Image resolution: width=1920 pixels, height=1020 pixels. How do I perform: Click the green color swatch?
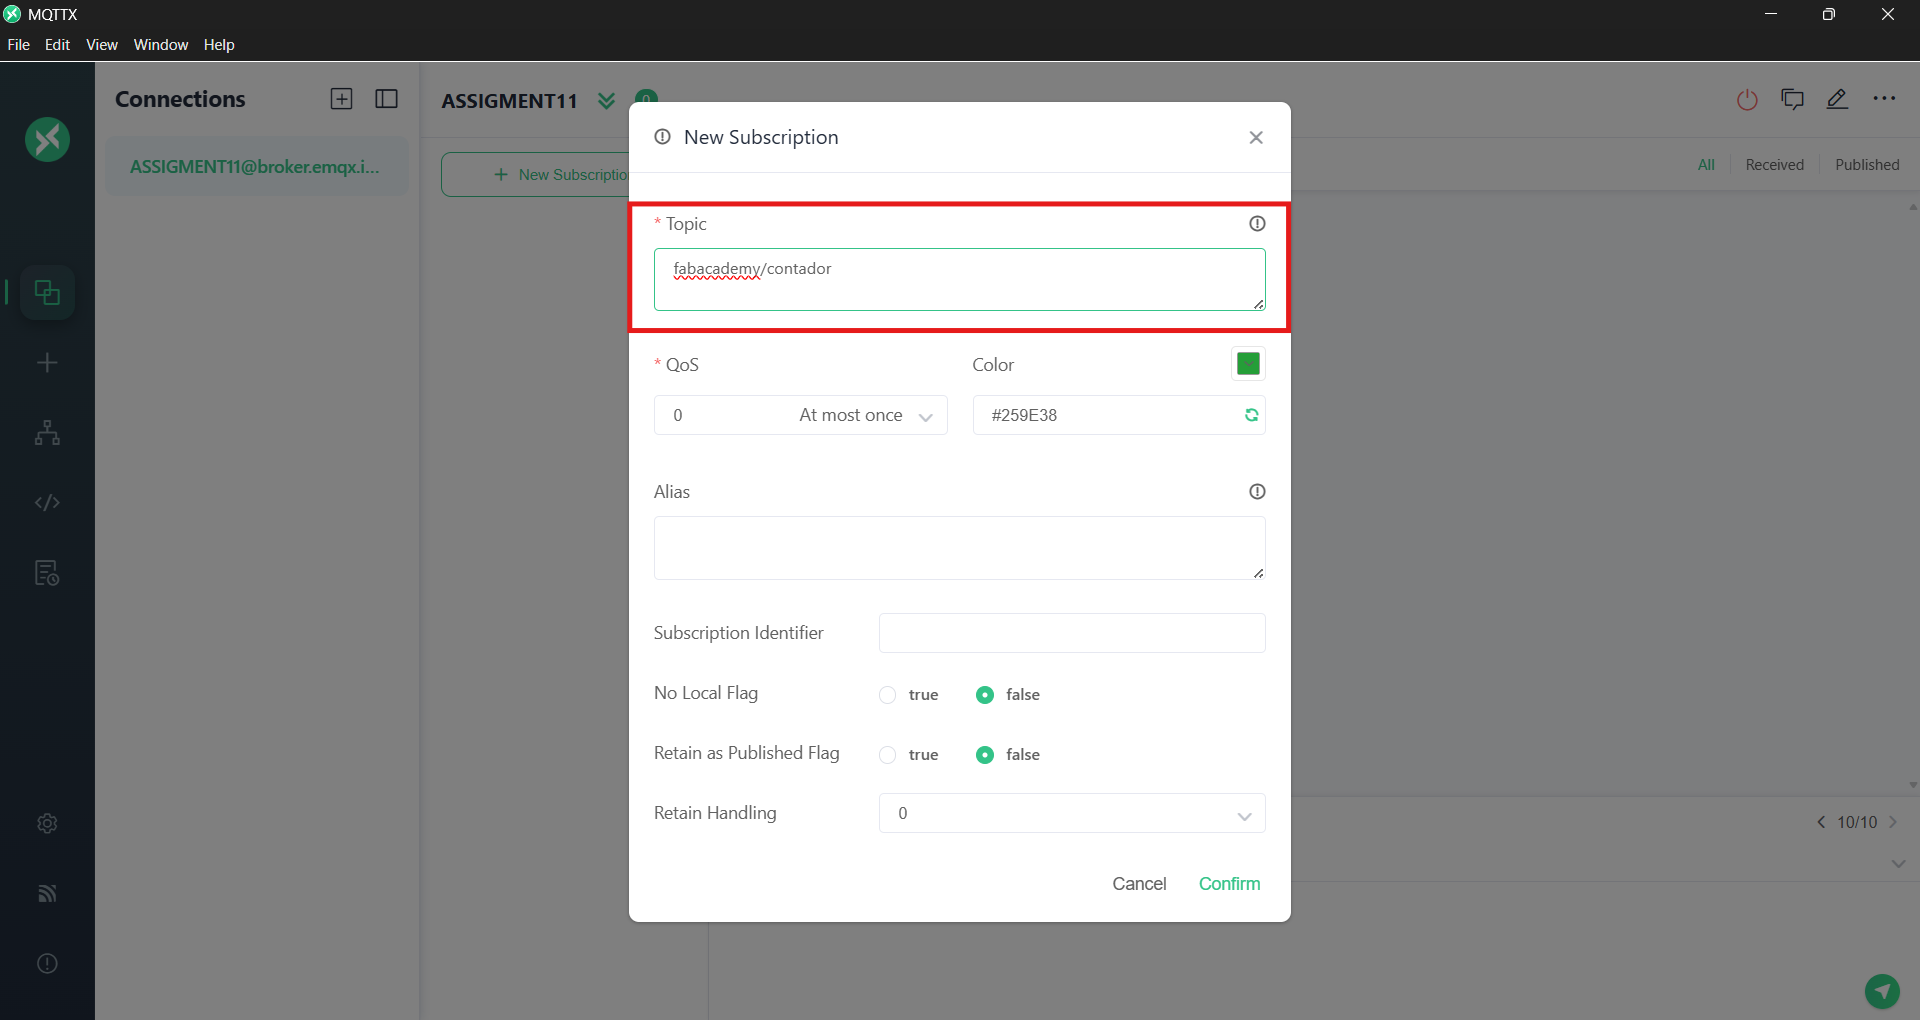1248,364
